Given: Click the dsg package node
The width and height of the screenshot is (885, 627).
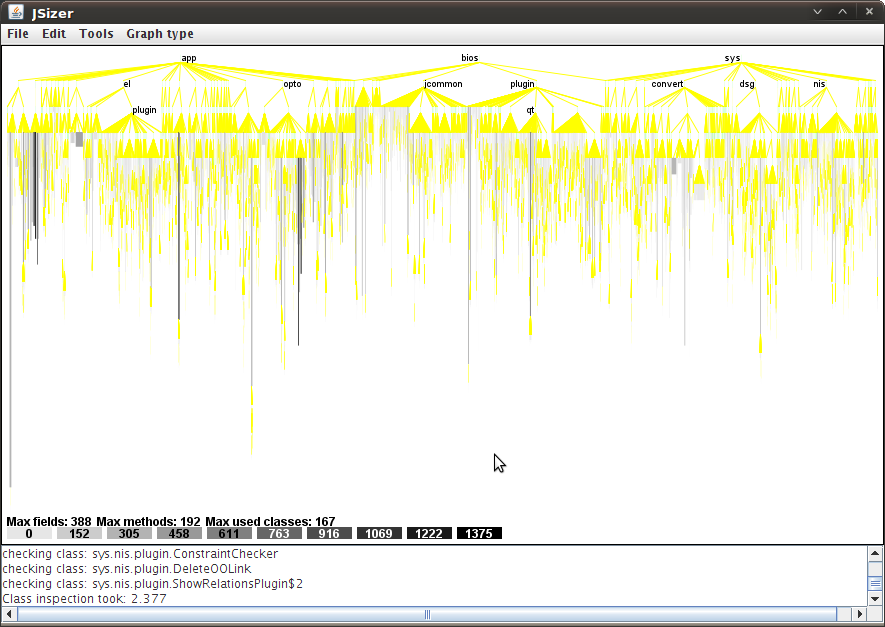Looking at the screenshot, I should tap(747, 84).
